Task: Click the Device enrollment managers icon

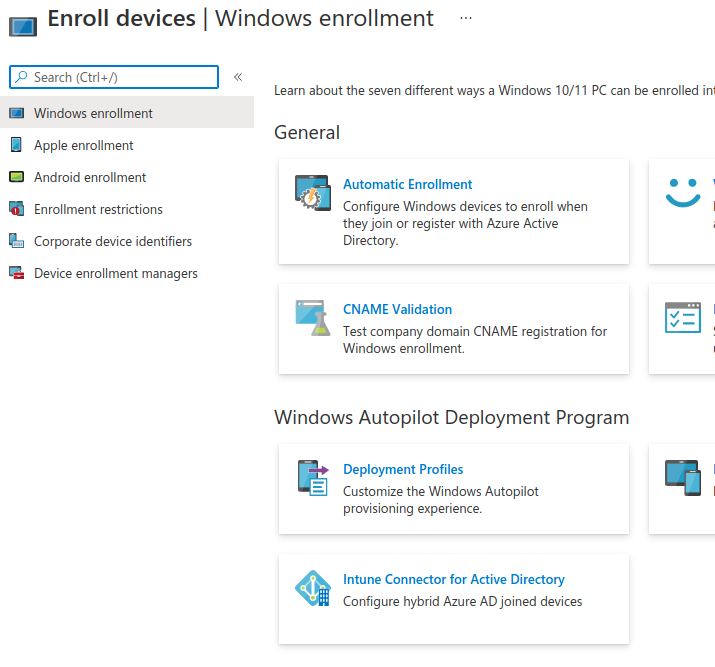Action: pos(17,273)
